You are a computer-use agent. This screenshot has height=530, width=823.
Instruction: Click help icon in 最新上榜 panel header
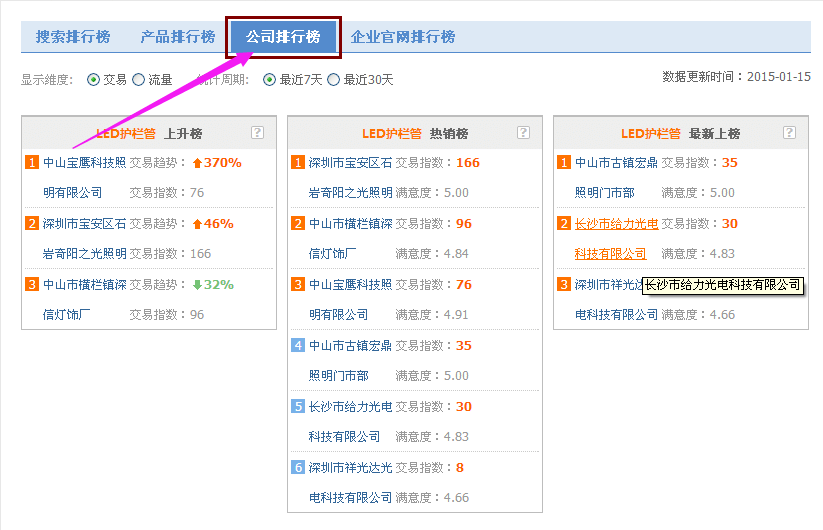789,133
